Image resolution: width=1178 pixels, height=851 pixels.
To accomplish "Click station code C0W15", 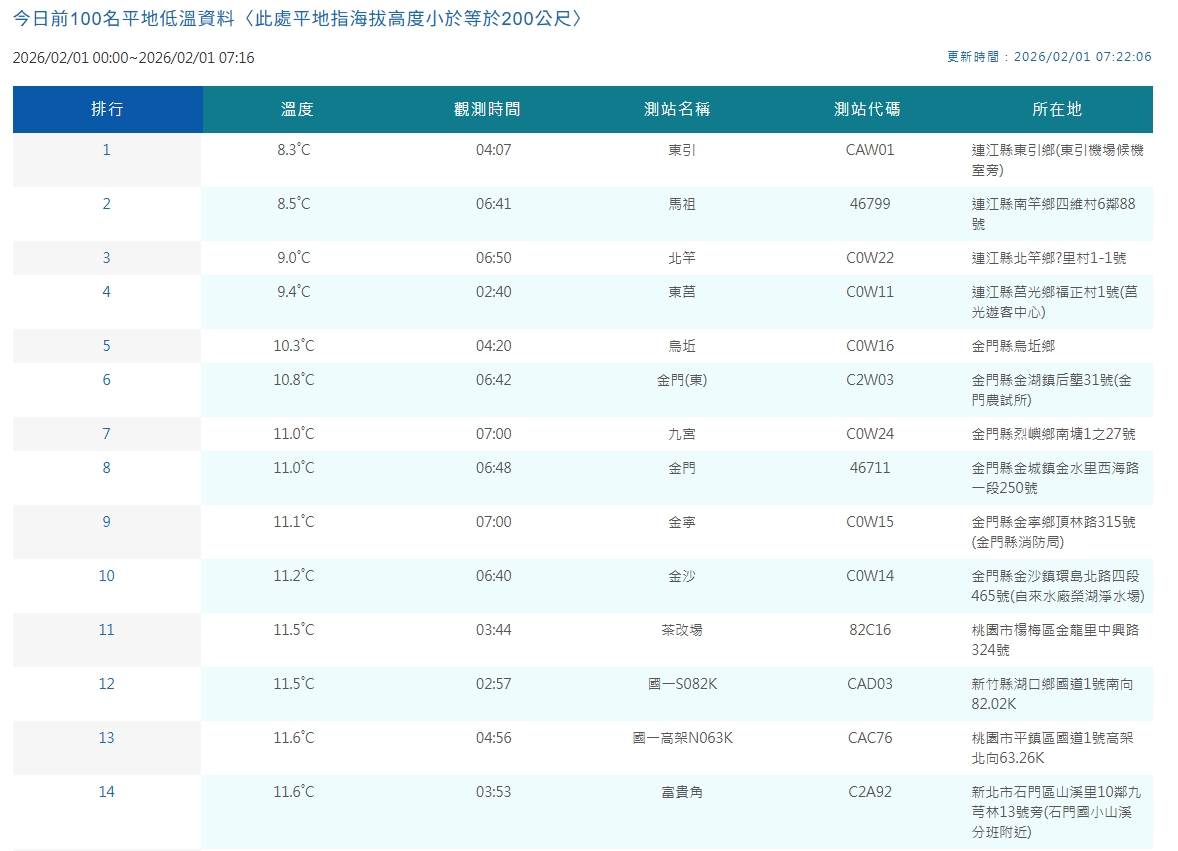I will (870, 522).
